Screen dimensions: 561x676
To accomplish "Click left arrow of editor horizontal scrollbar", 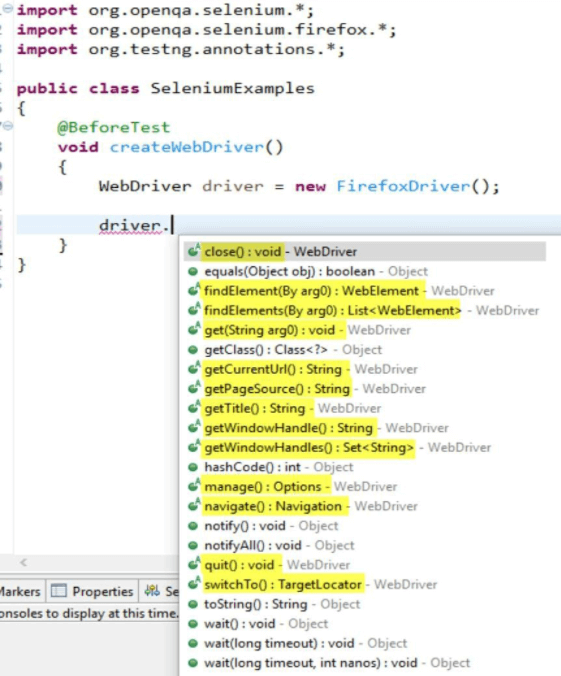I will (x=24, y=562).
